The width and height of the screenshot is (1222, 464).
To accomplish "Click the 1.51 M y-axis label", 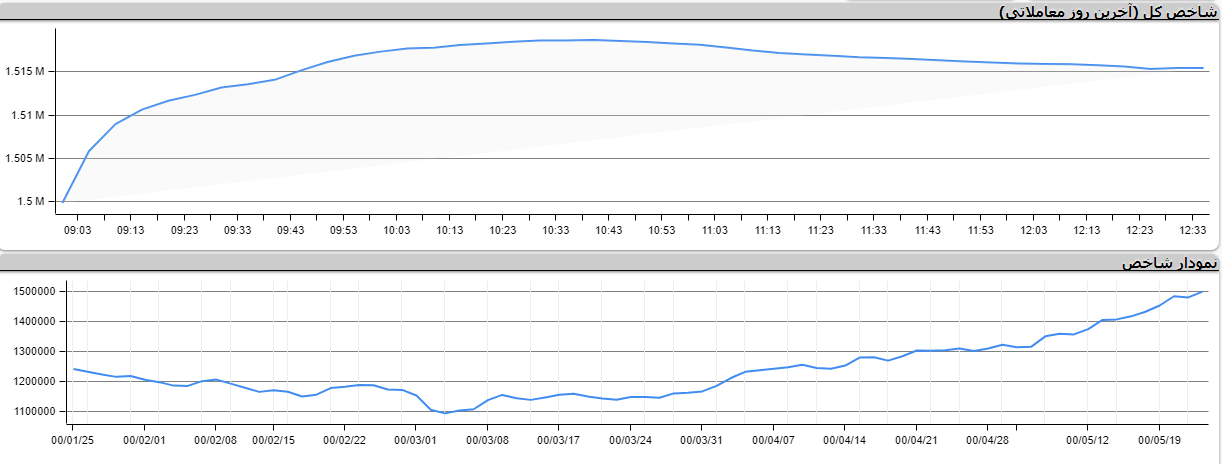I will point(28,115).
